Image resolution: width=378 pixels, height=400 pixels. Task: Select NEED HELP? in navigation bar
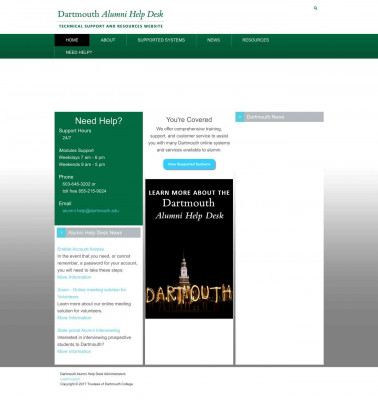click(x=79, y=52)
